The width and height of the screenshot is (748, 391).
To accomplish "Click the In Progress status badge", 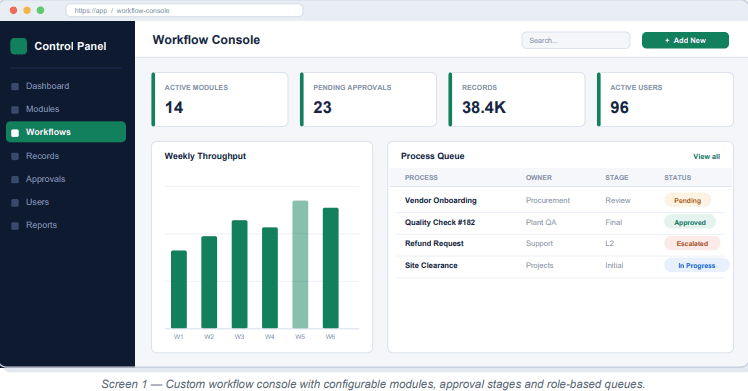I will [x=696, y=265].
